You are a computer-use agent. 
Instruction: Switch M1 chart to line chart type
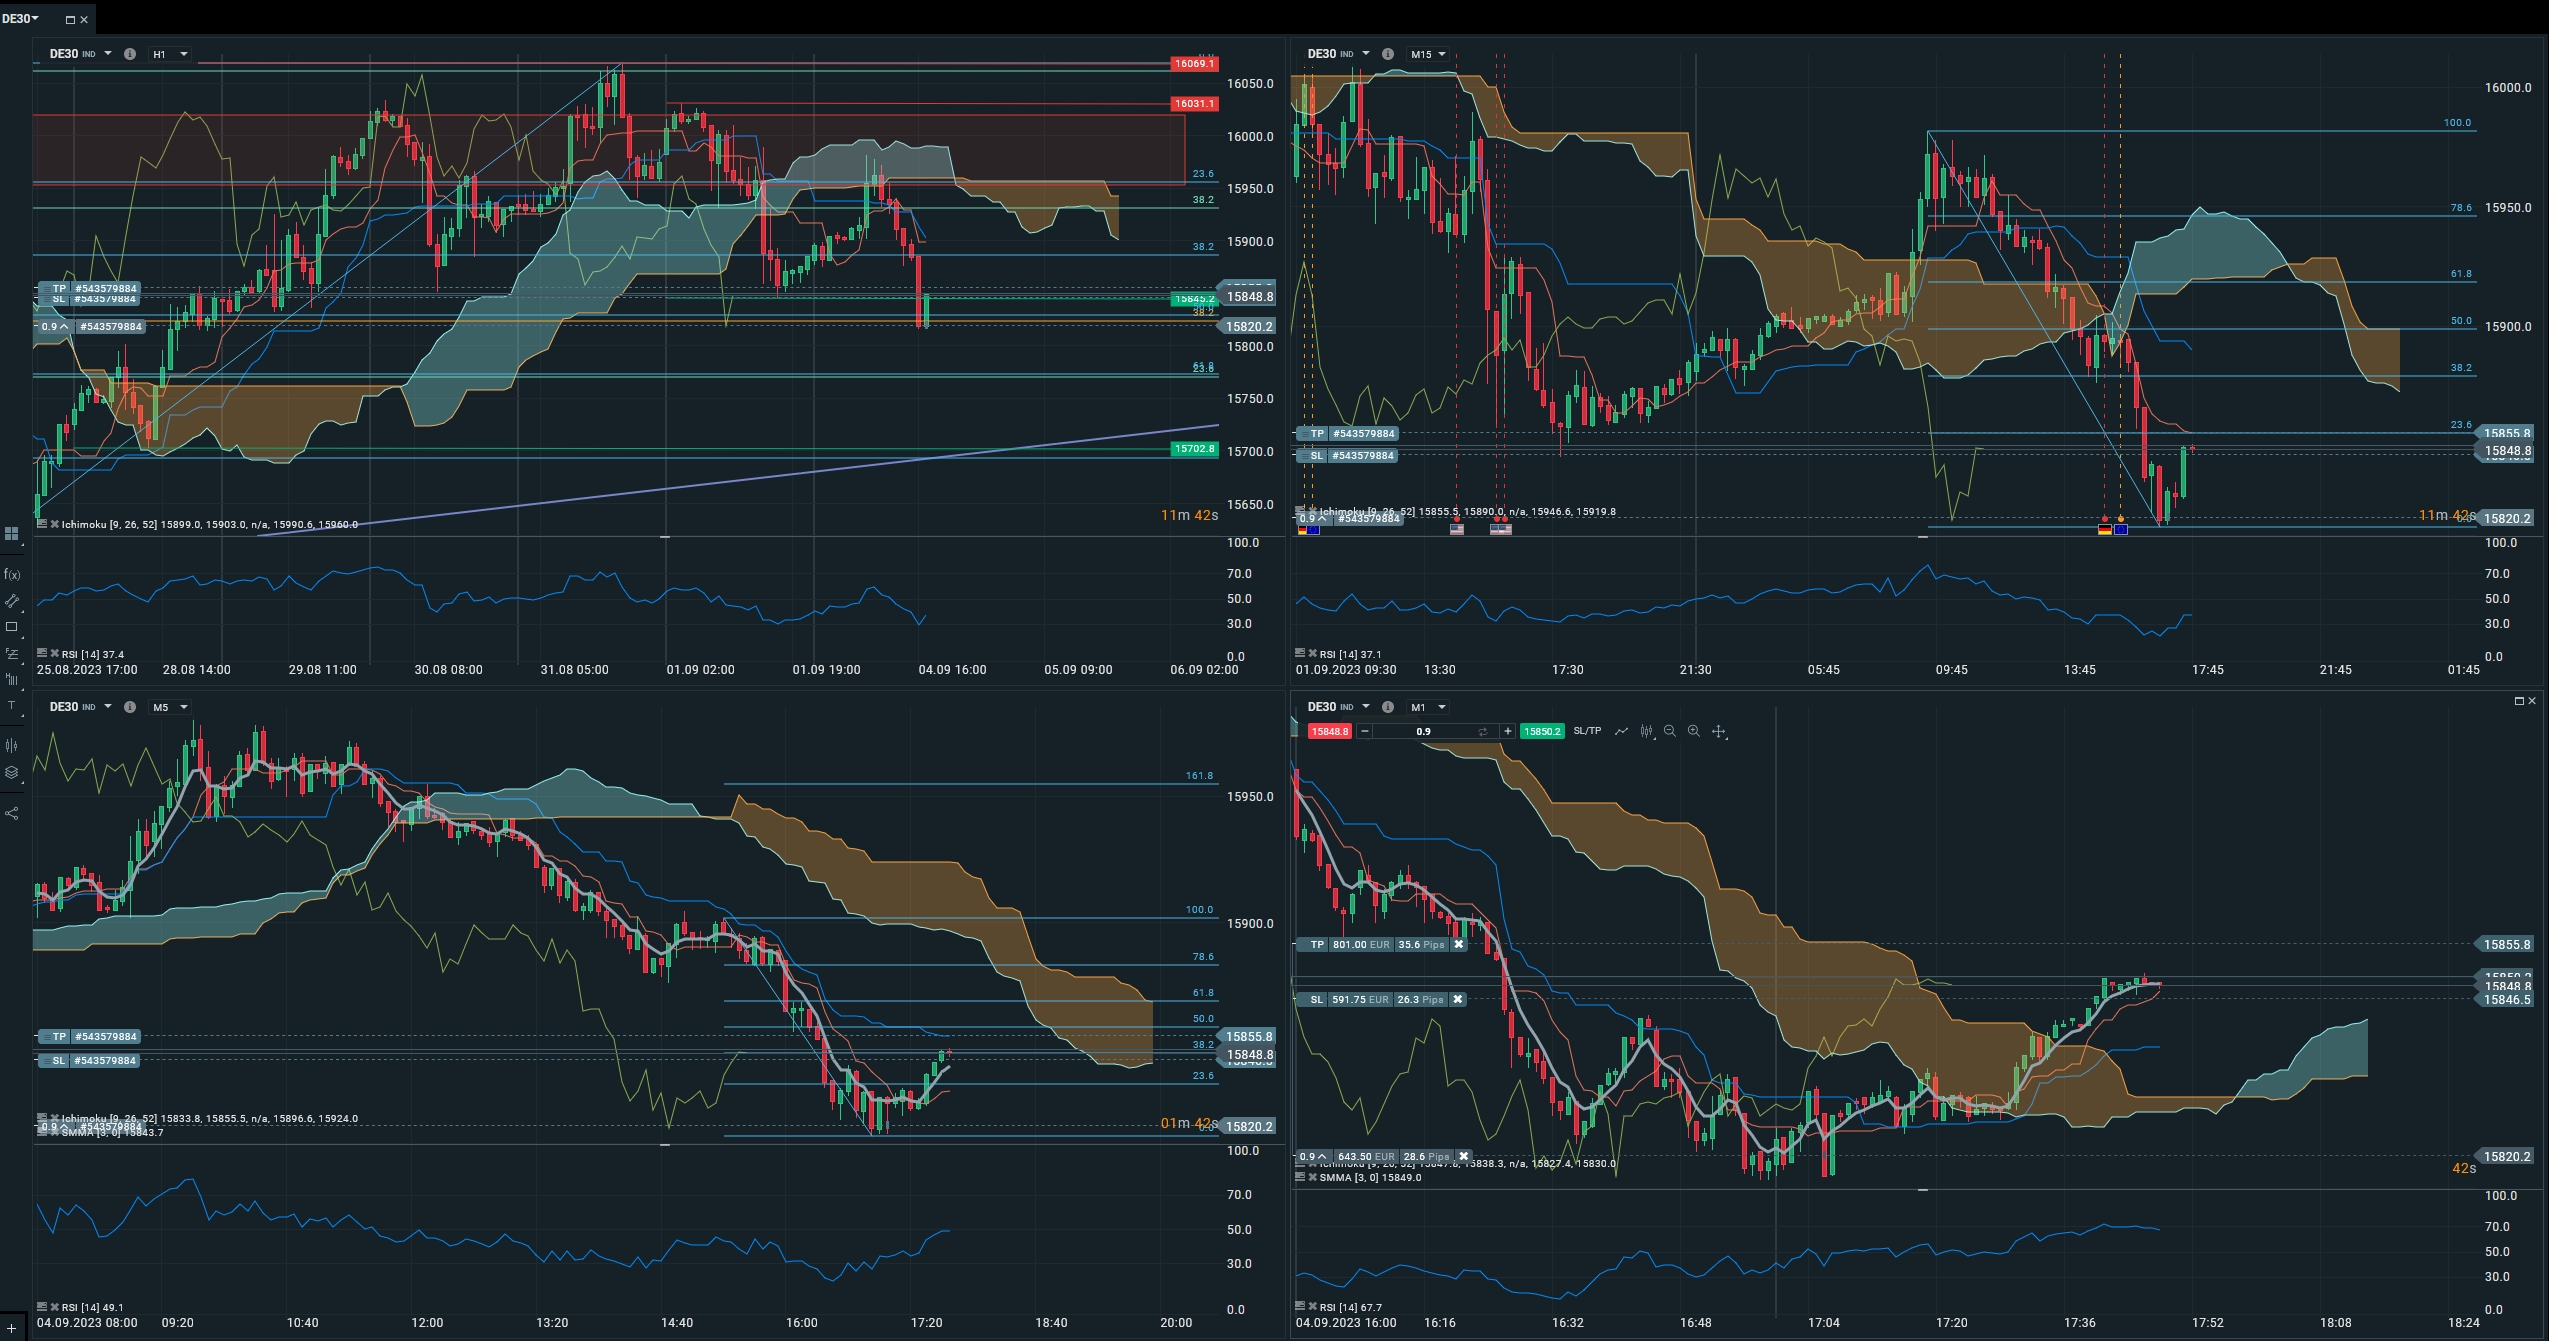click(x=1621, y=732)
